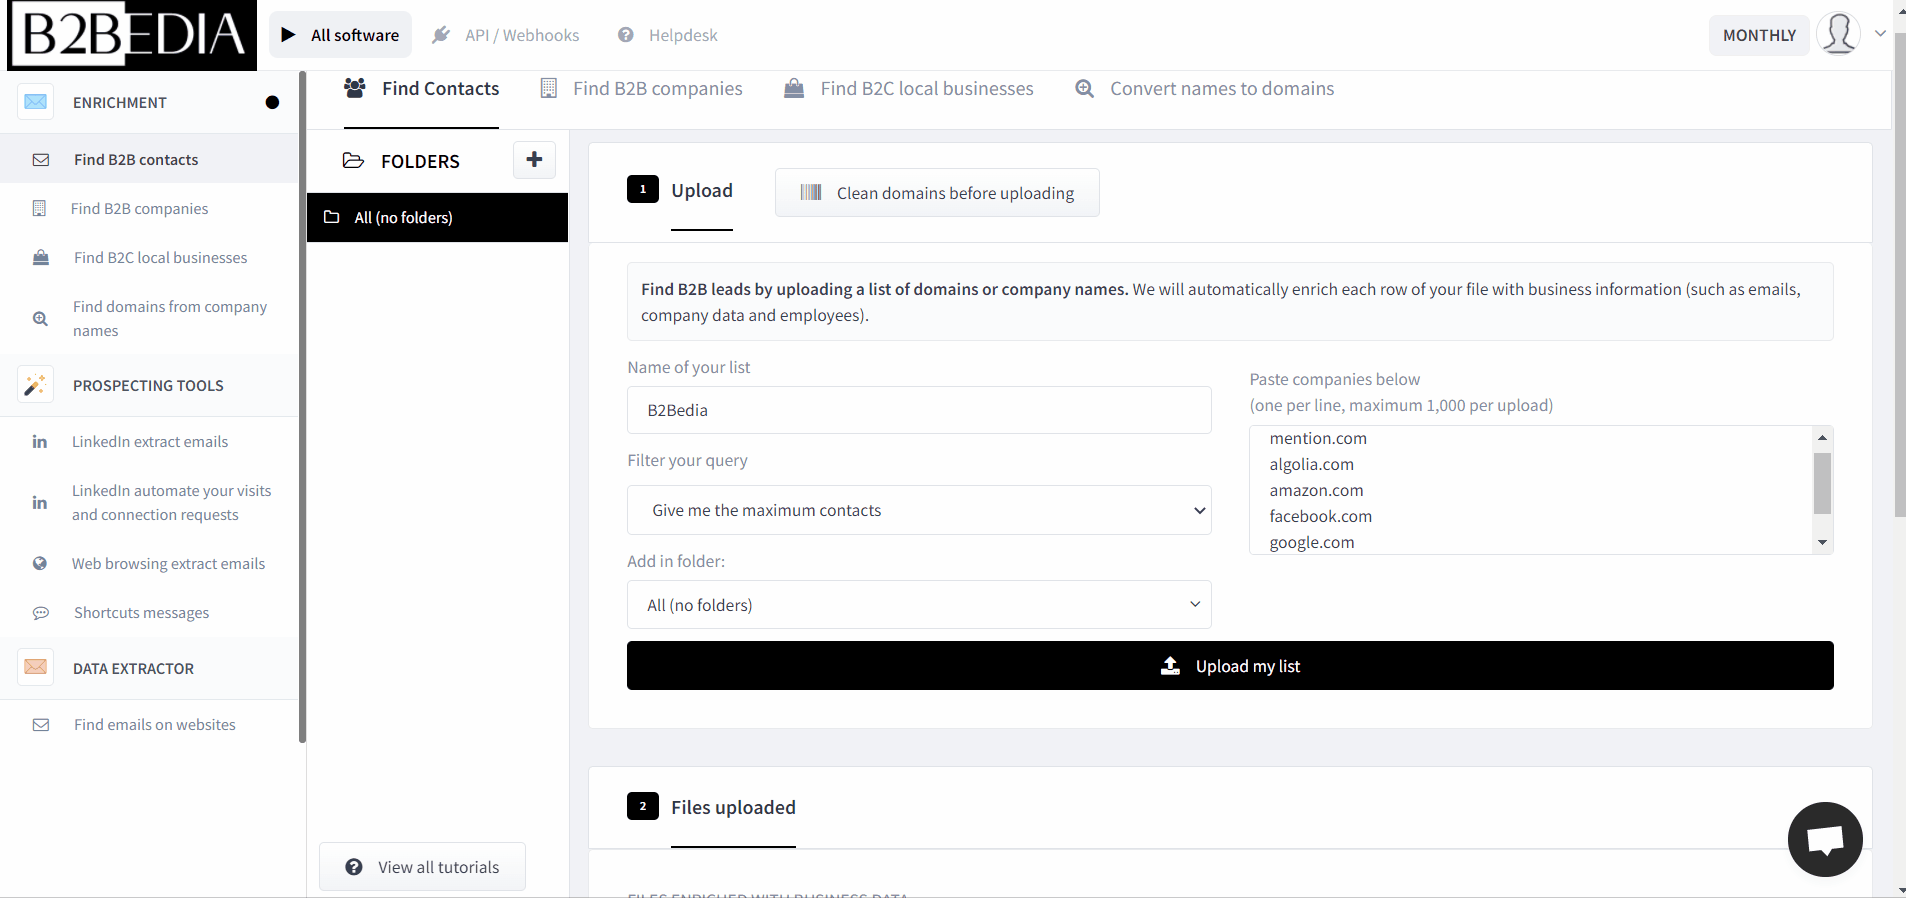Click the Data Extractor envelope icon
Viewport: 1906px width, 898px height.
pyautogui.click(x=36, y=668)
